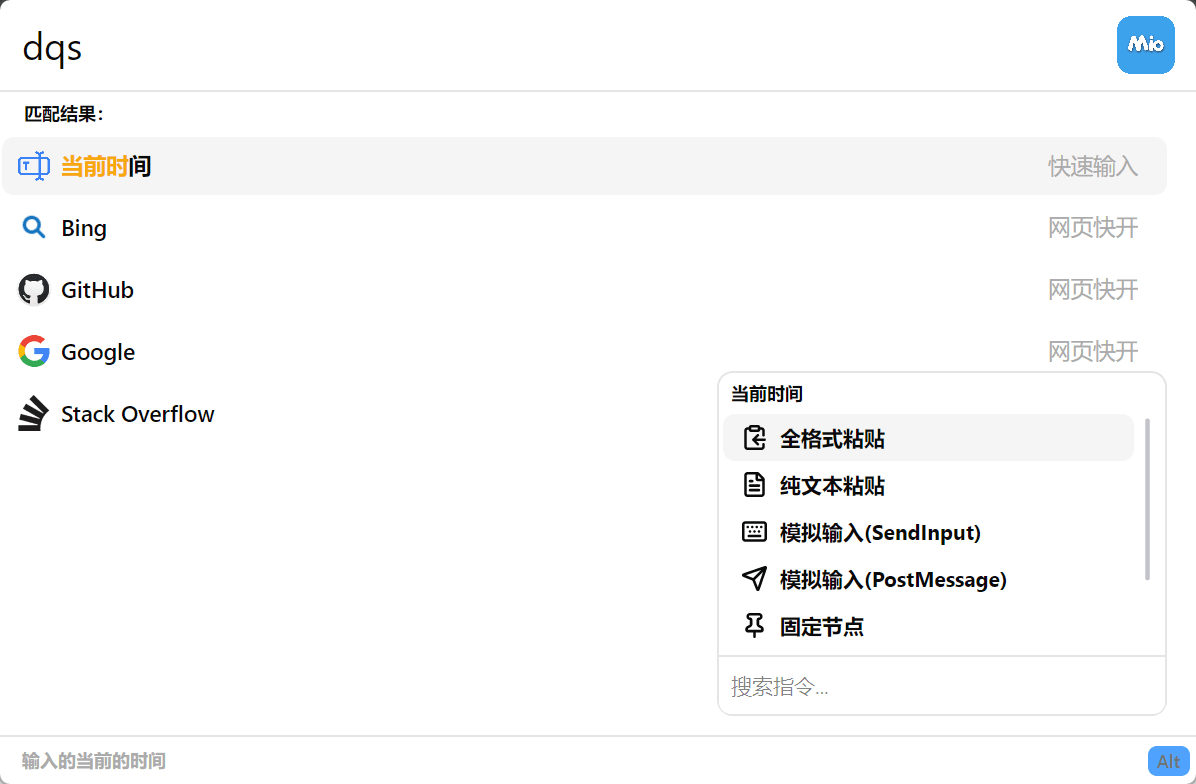
Task: Click the main search box containing dqs
Action: (x=557, y=47)
